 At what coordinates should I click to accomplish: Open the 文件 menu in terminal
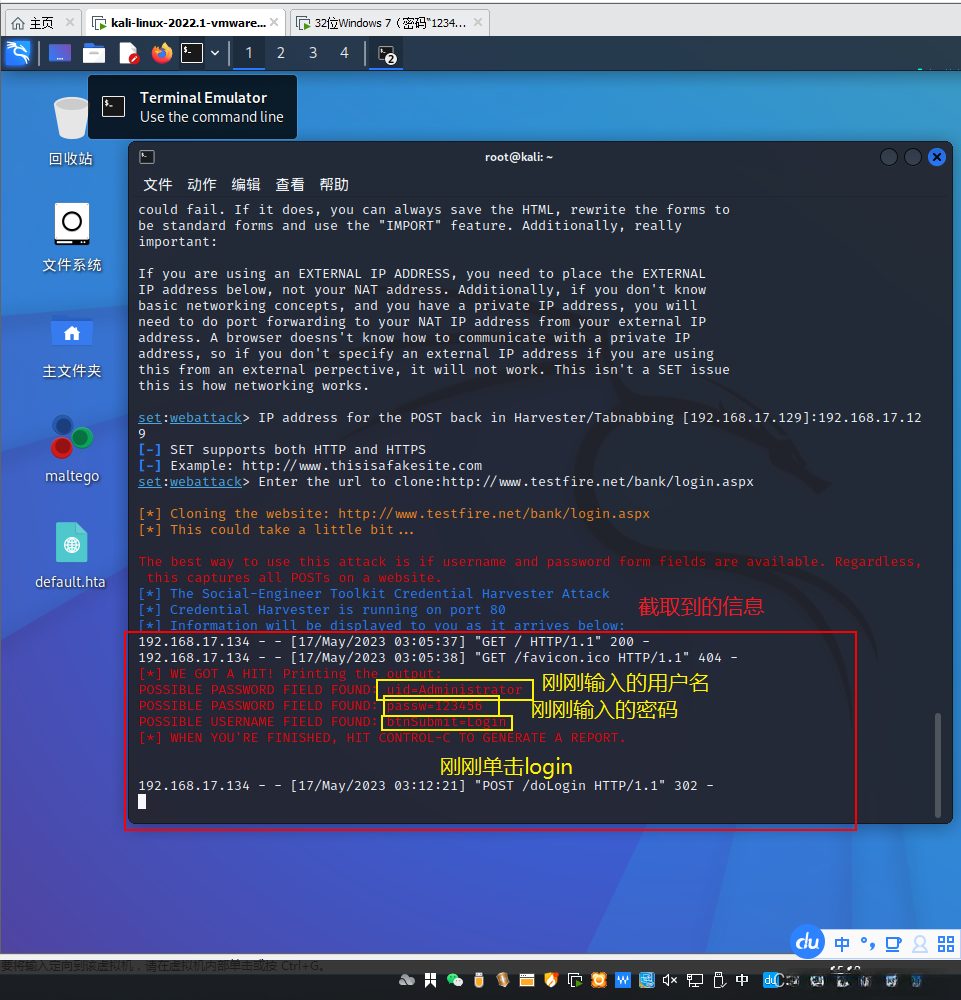pyautogui.click(x=158, y=185)
